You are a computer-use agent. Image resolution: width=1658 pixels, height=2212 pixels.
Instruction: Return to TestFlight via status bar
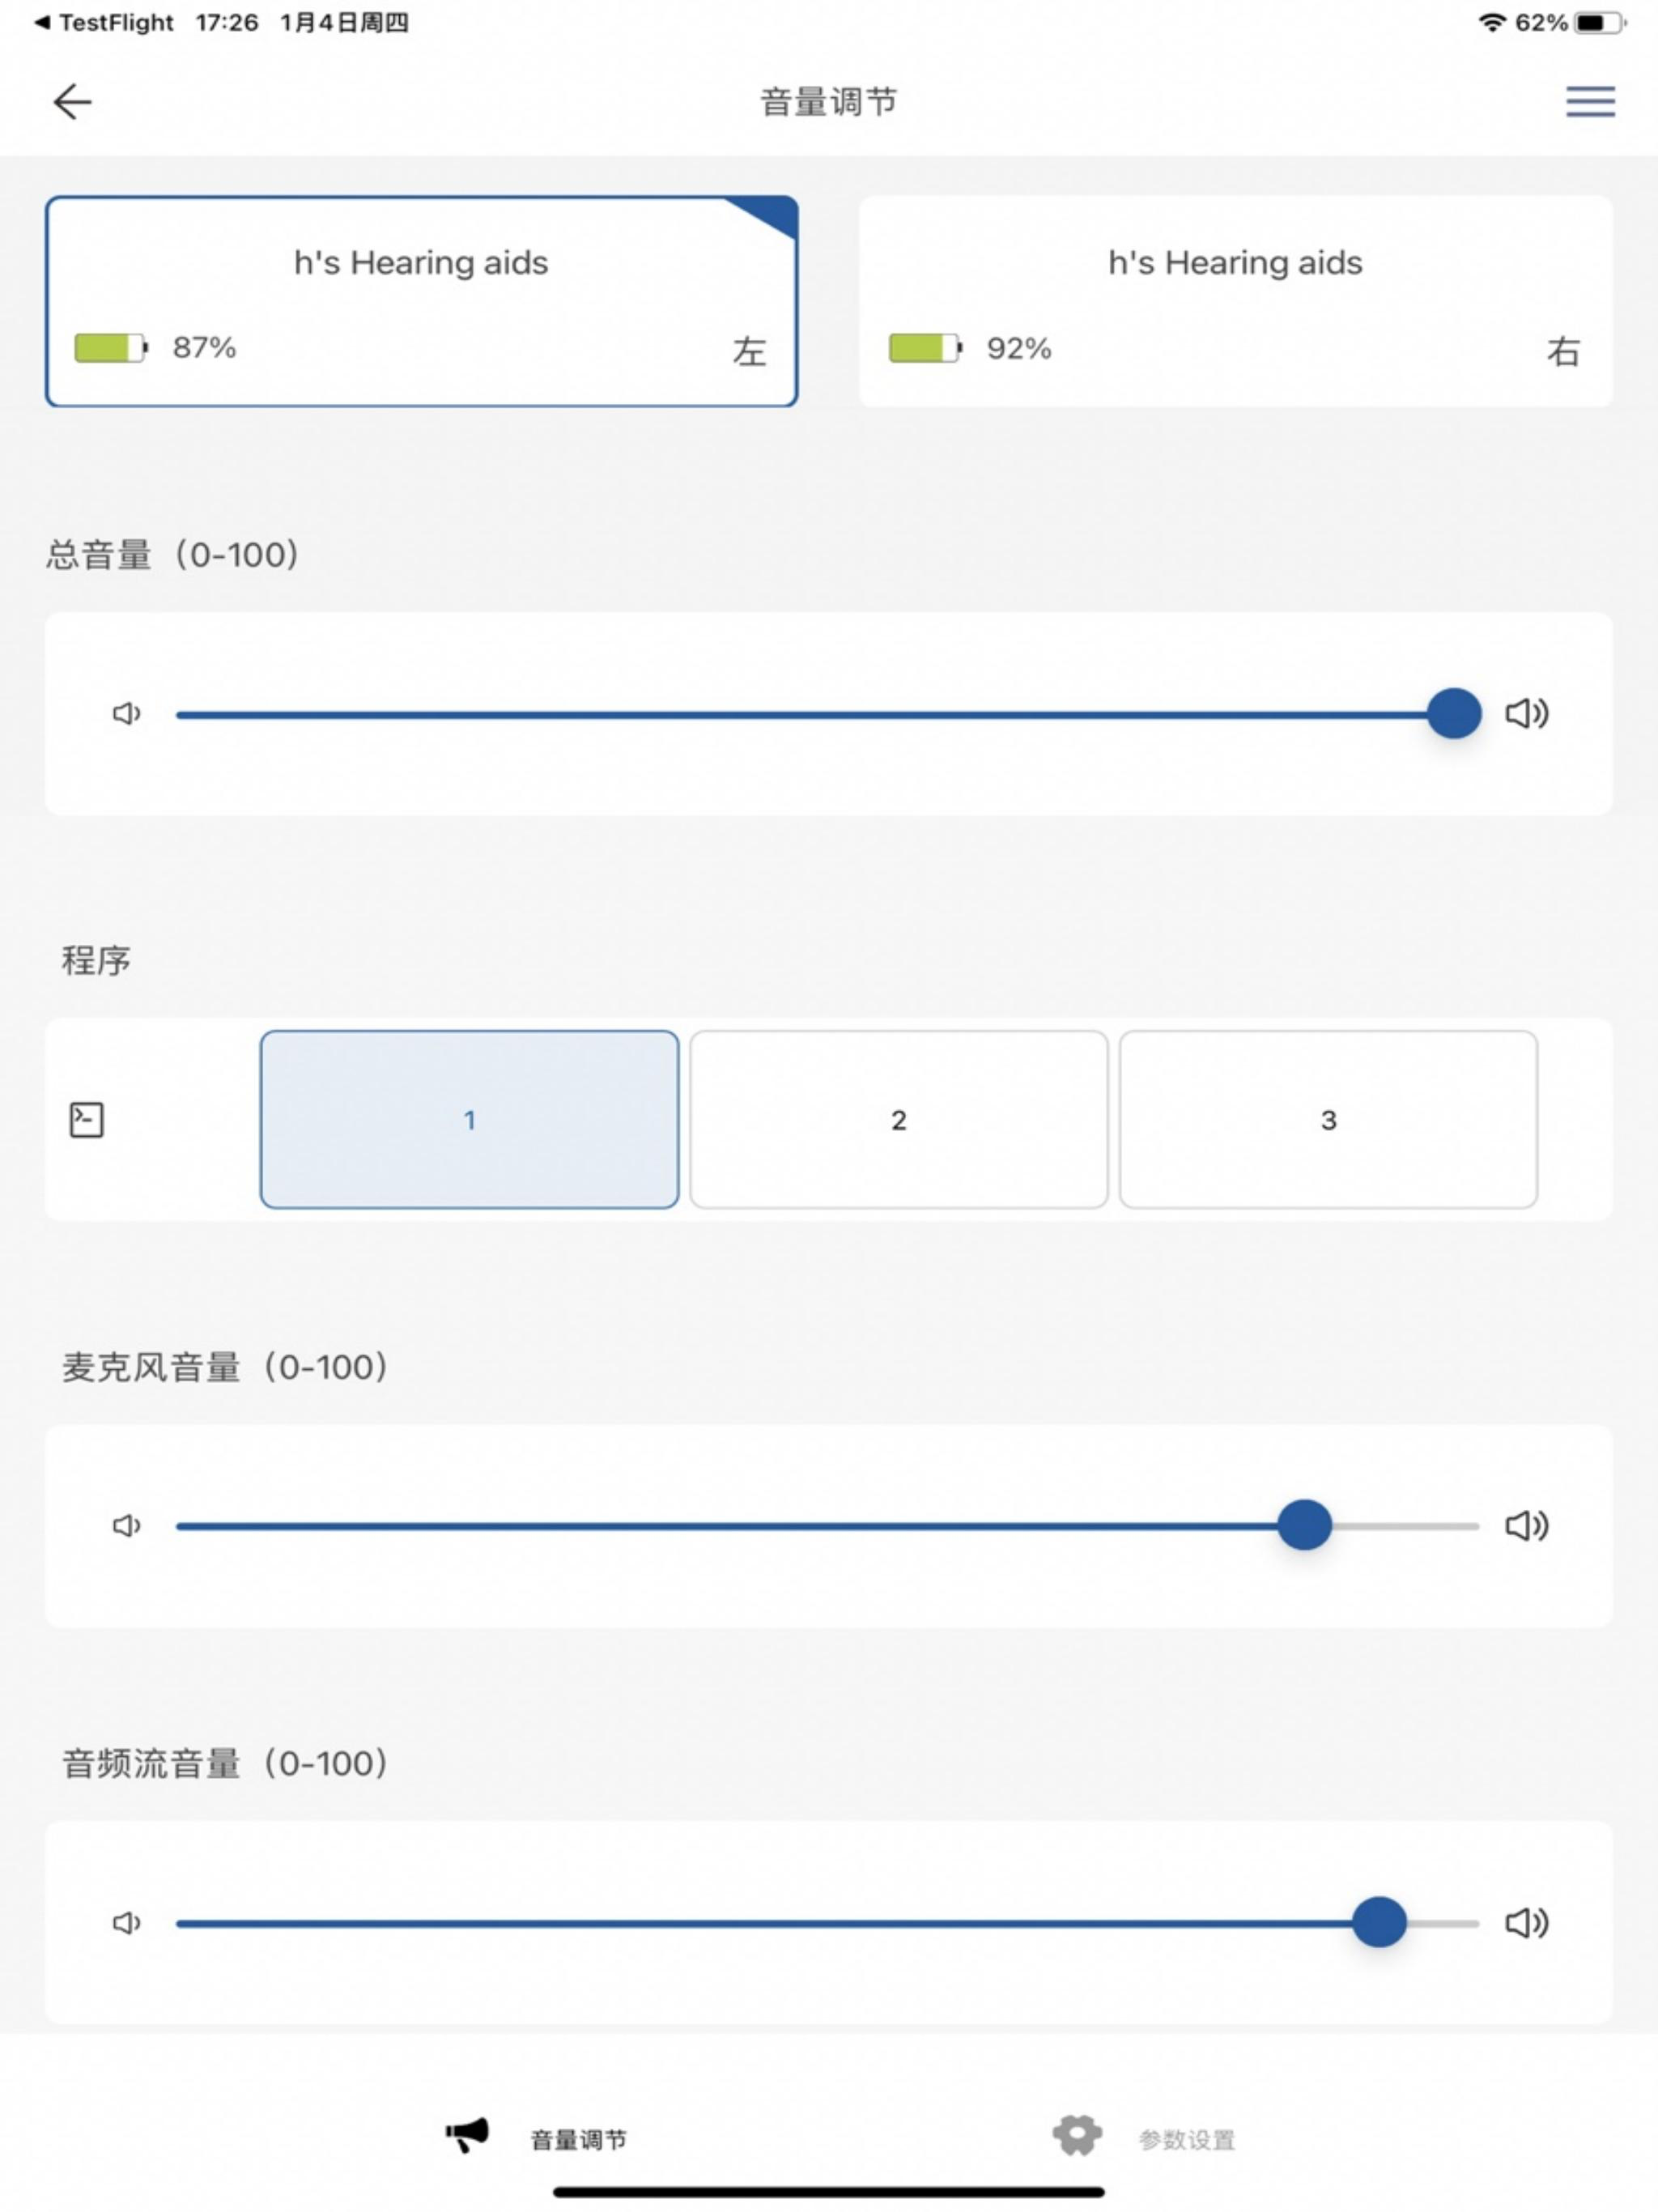point(104,23)
